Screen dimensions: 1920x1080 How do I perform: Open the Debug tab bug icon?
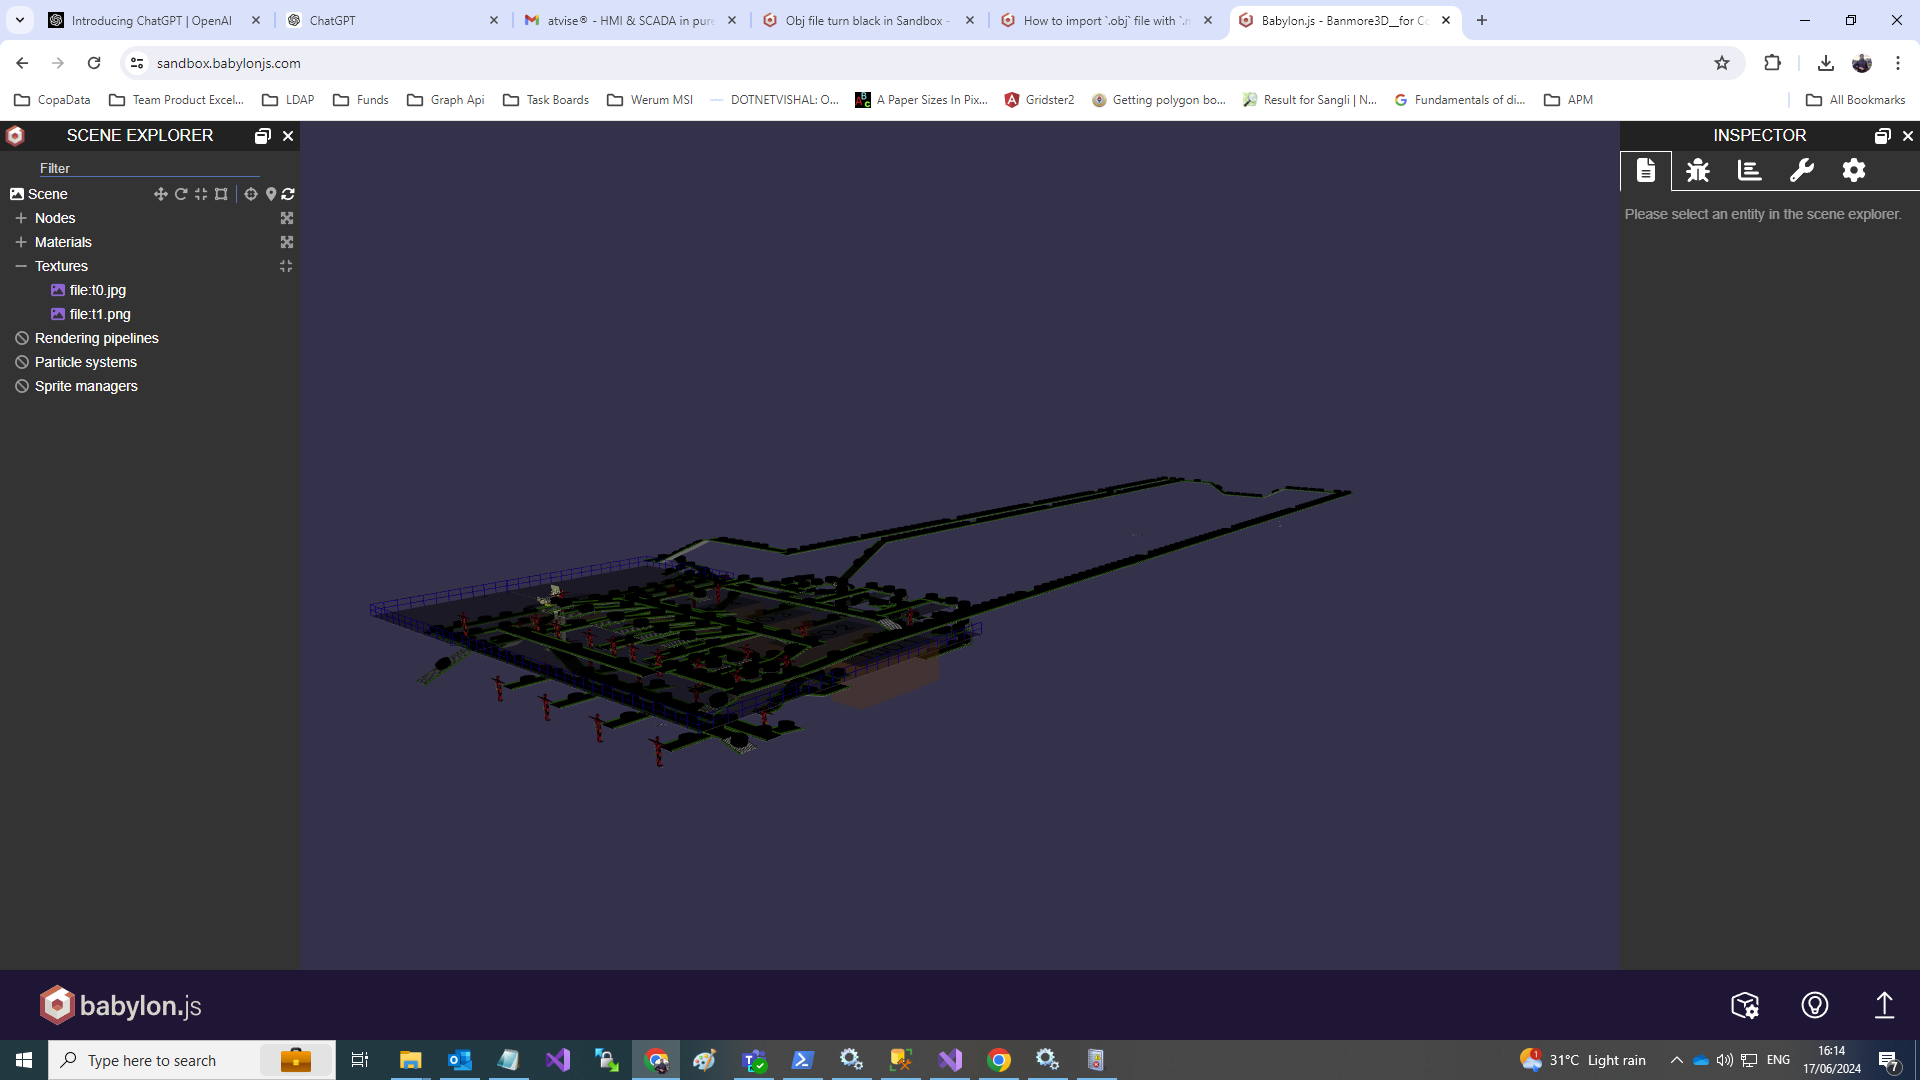point(1697,171)
